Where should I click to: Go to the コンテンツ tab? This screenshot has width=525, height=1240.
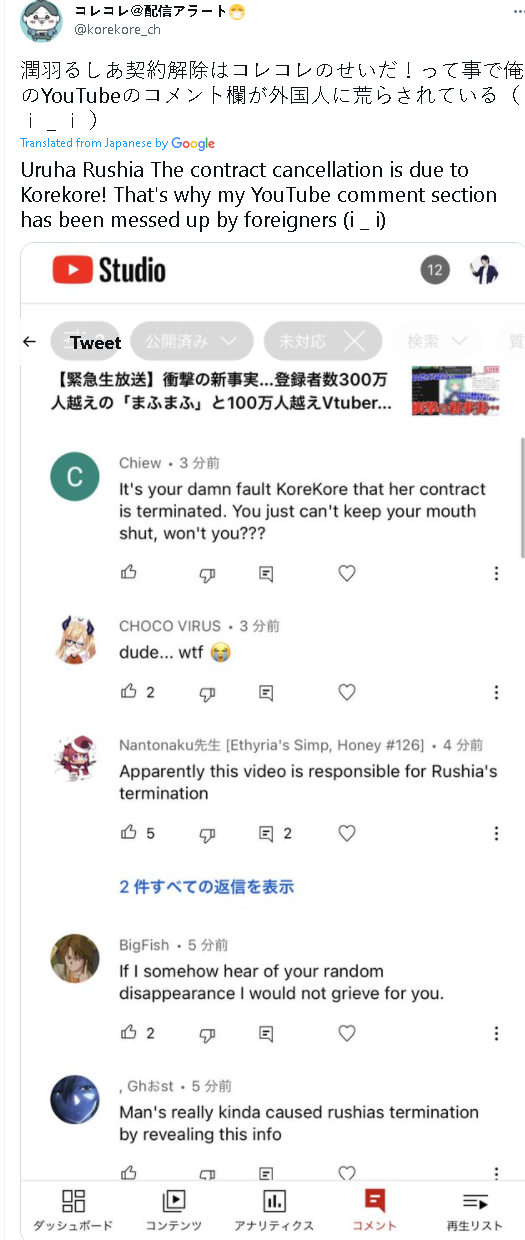(x=173, y=1210)
